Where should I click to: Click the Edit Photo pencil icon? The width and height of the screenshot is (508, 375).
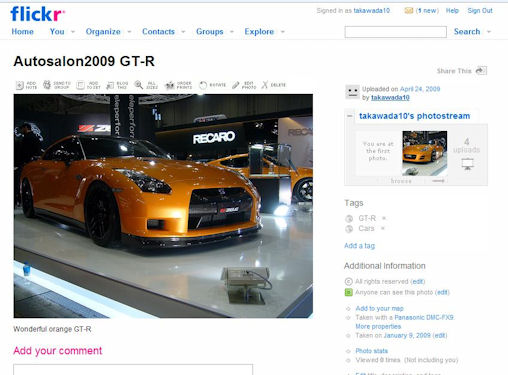tap(235, 85)
